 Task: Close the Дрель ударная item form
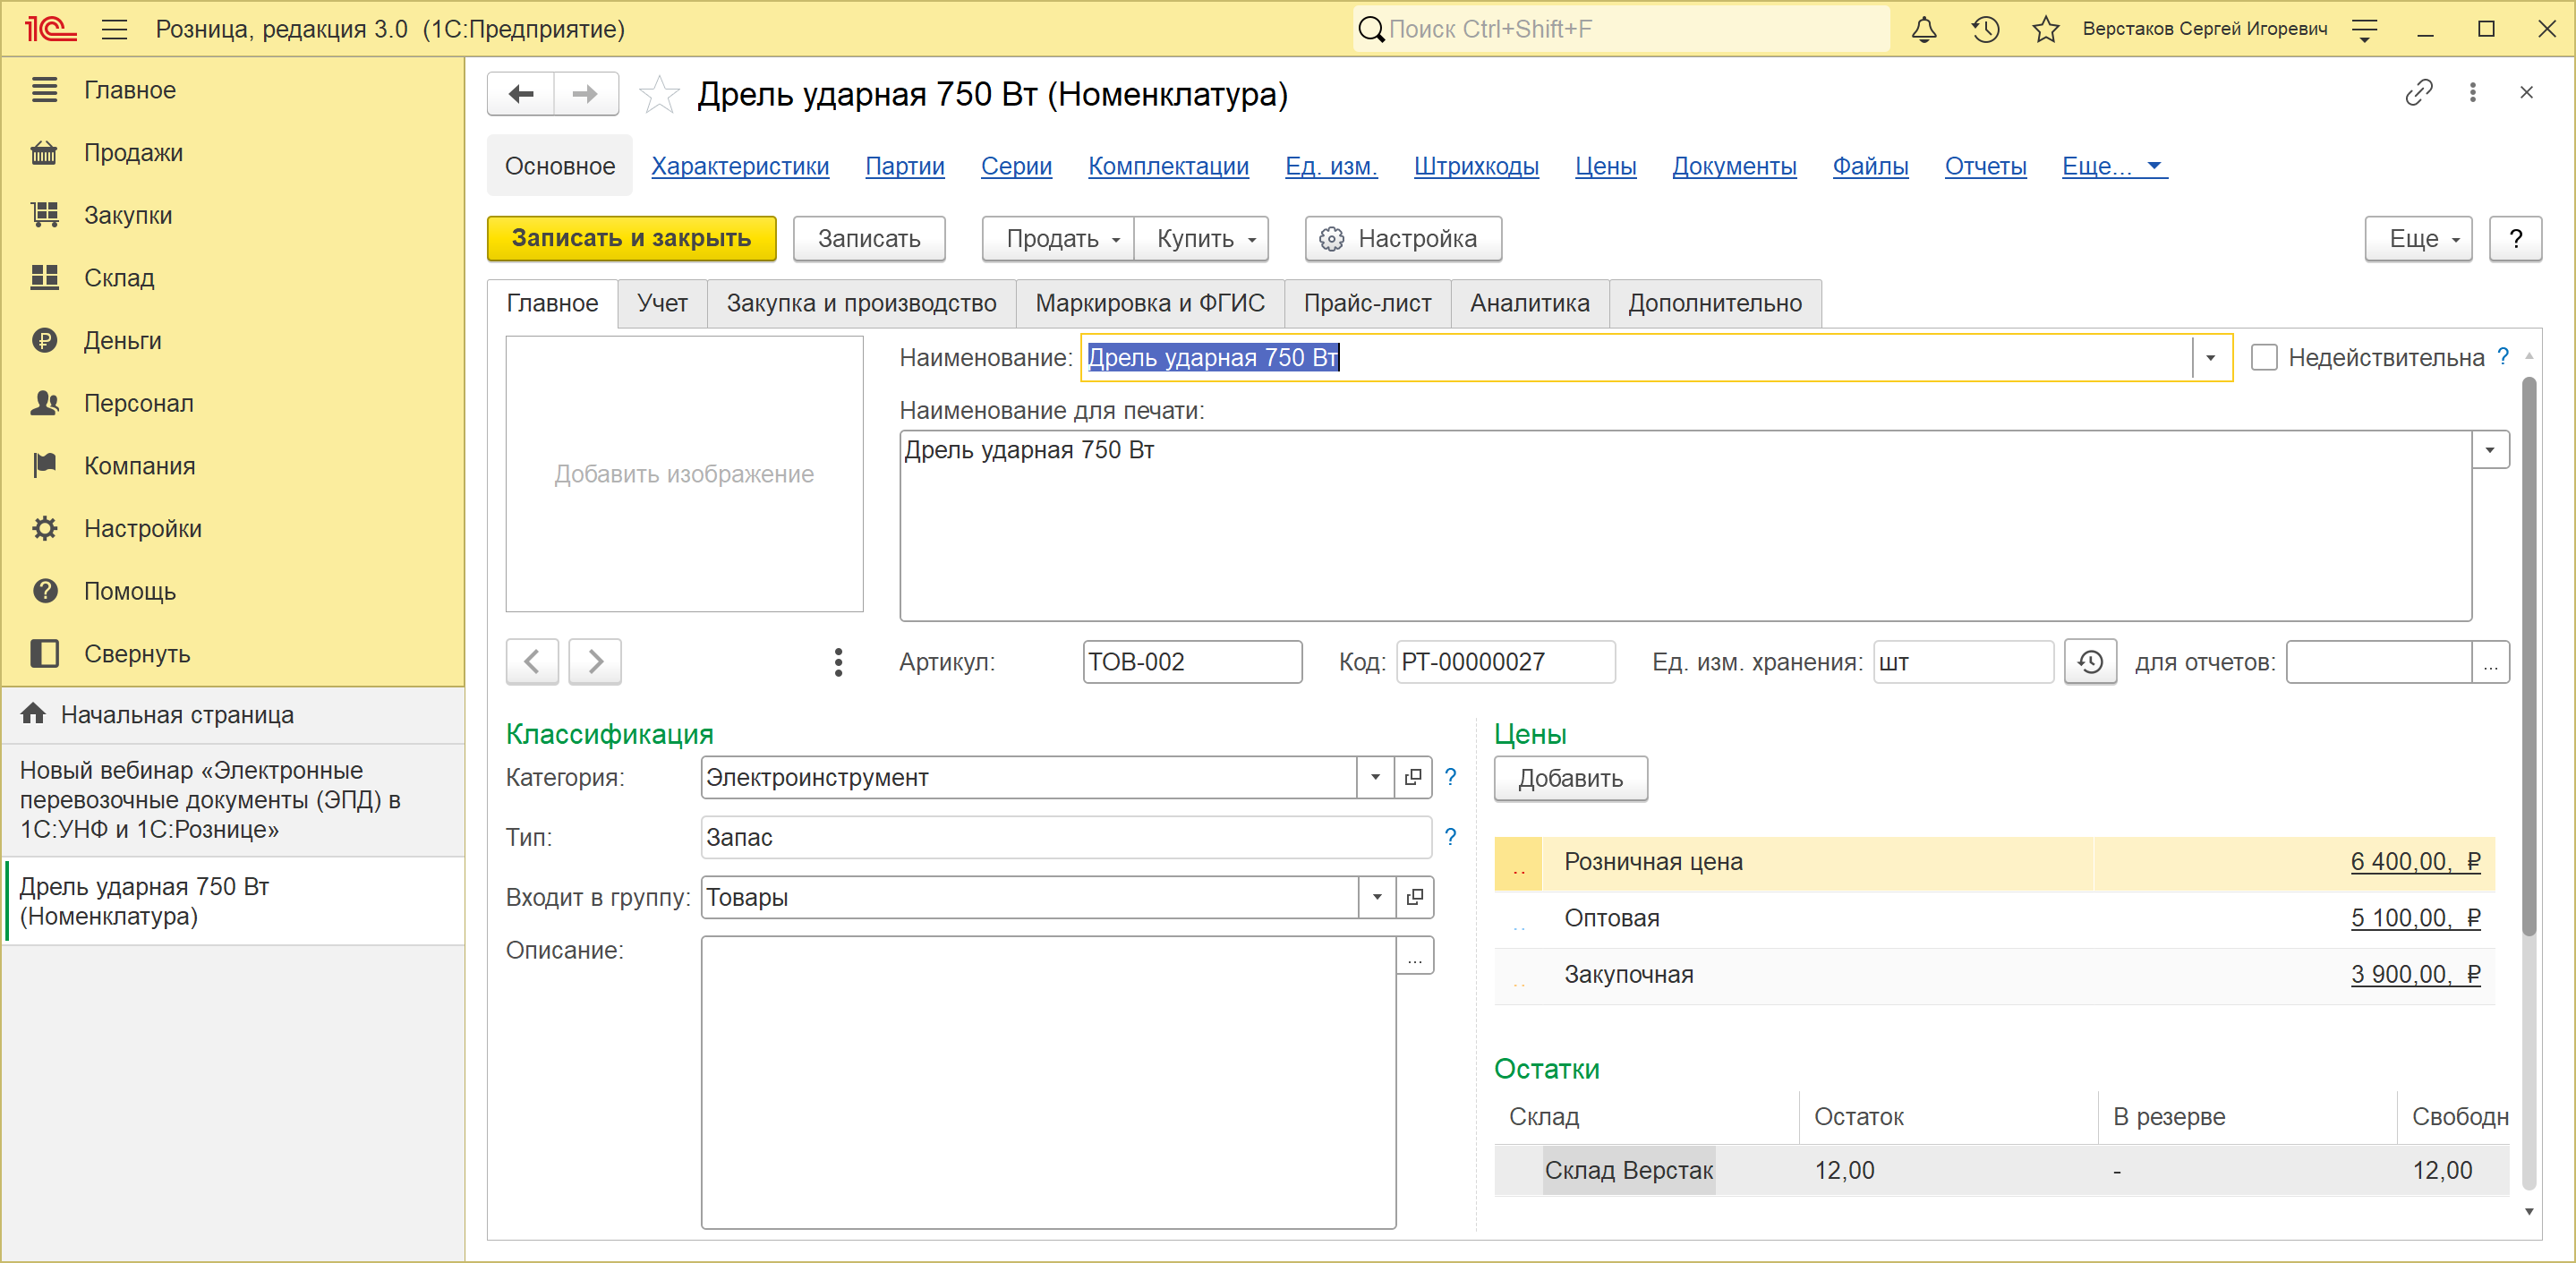click(x=2526, y=93)
